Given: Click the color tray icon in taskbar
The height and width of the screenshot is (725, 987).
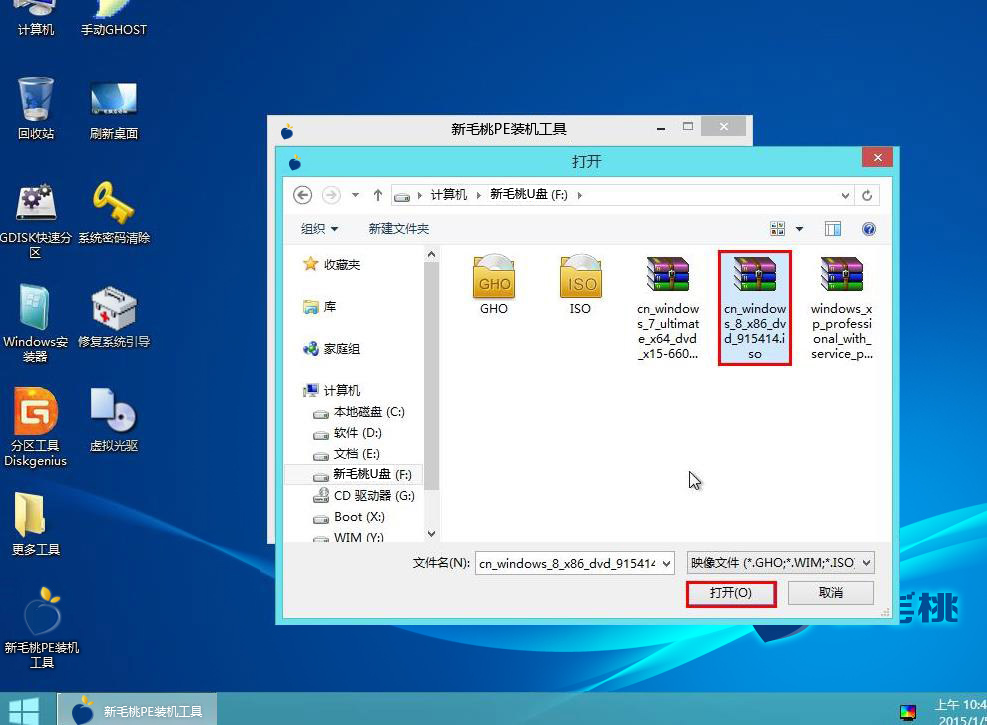Looking at the screenshot, I should point(908,712).
